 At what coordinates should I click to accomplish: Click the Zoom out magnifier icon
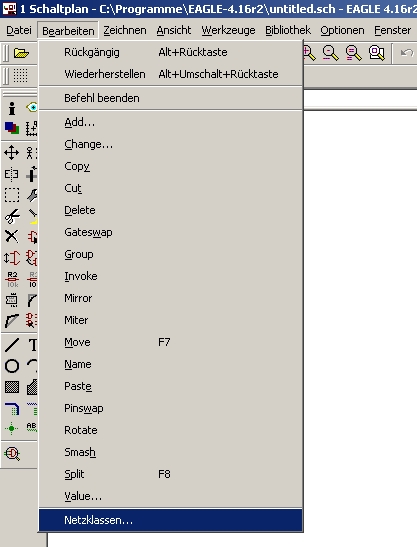(330, 53)
